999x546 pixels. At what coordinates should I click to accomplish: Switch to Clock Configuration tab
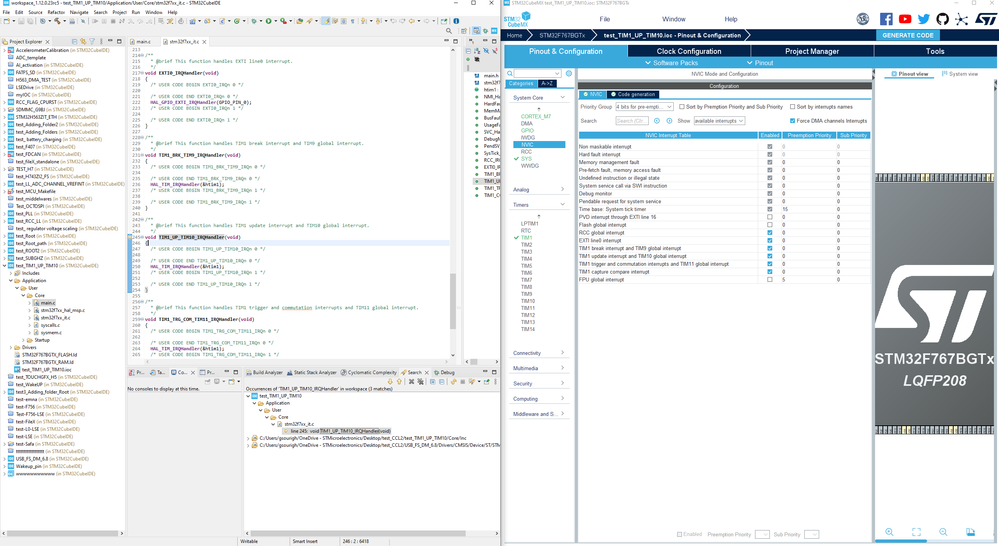pyautogui.click(x=689, y=51)
